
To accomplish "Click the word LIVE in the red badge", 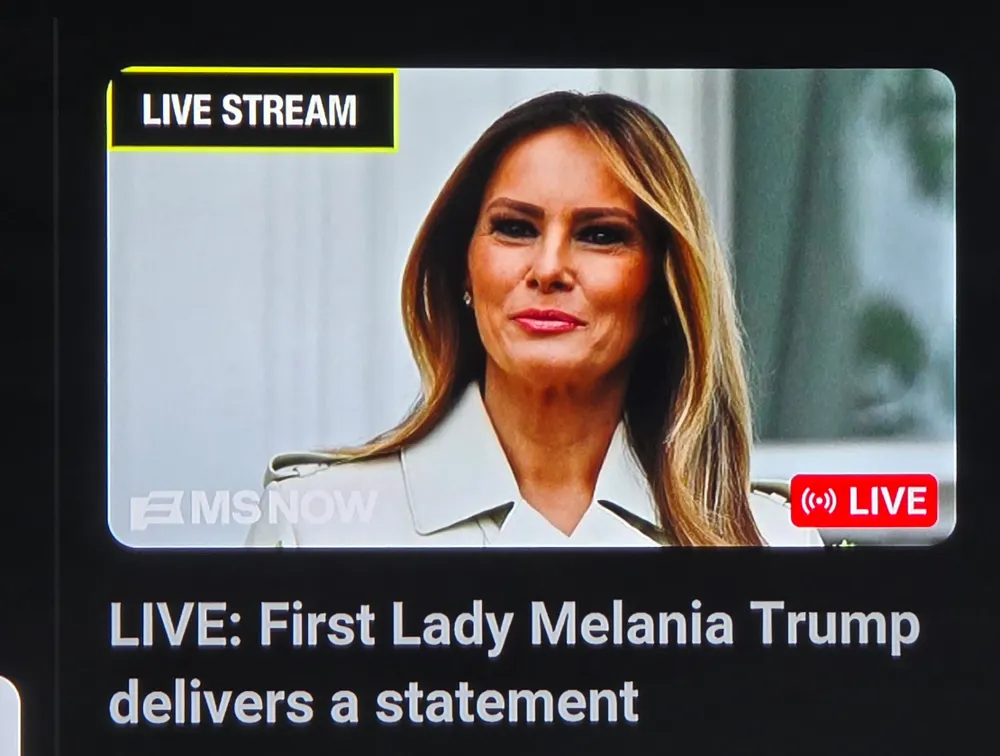I will [887, 501].
